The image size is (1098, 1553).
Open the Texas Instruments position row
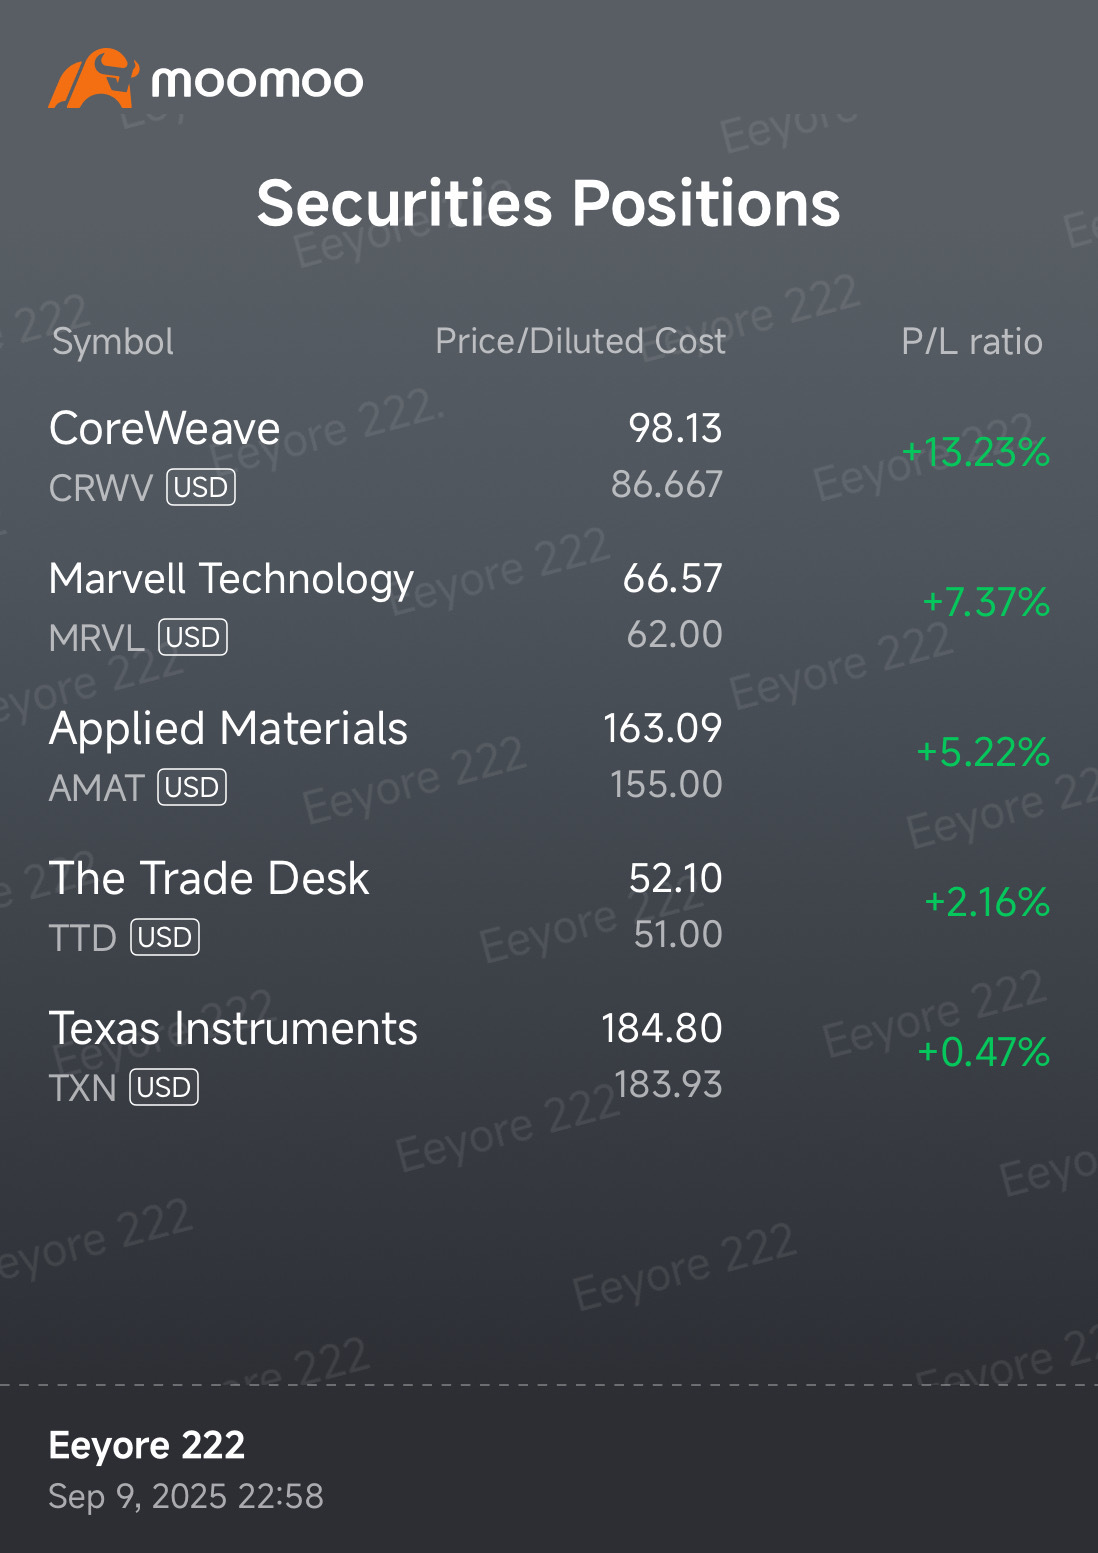549,1056
